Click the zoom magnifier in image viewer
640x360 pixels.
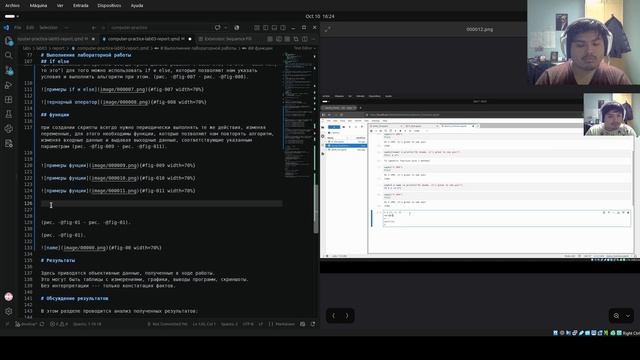click(616, 316)
